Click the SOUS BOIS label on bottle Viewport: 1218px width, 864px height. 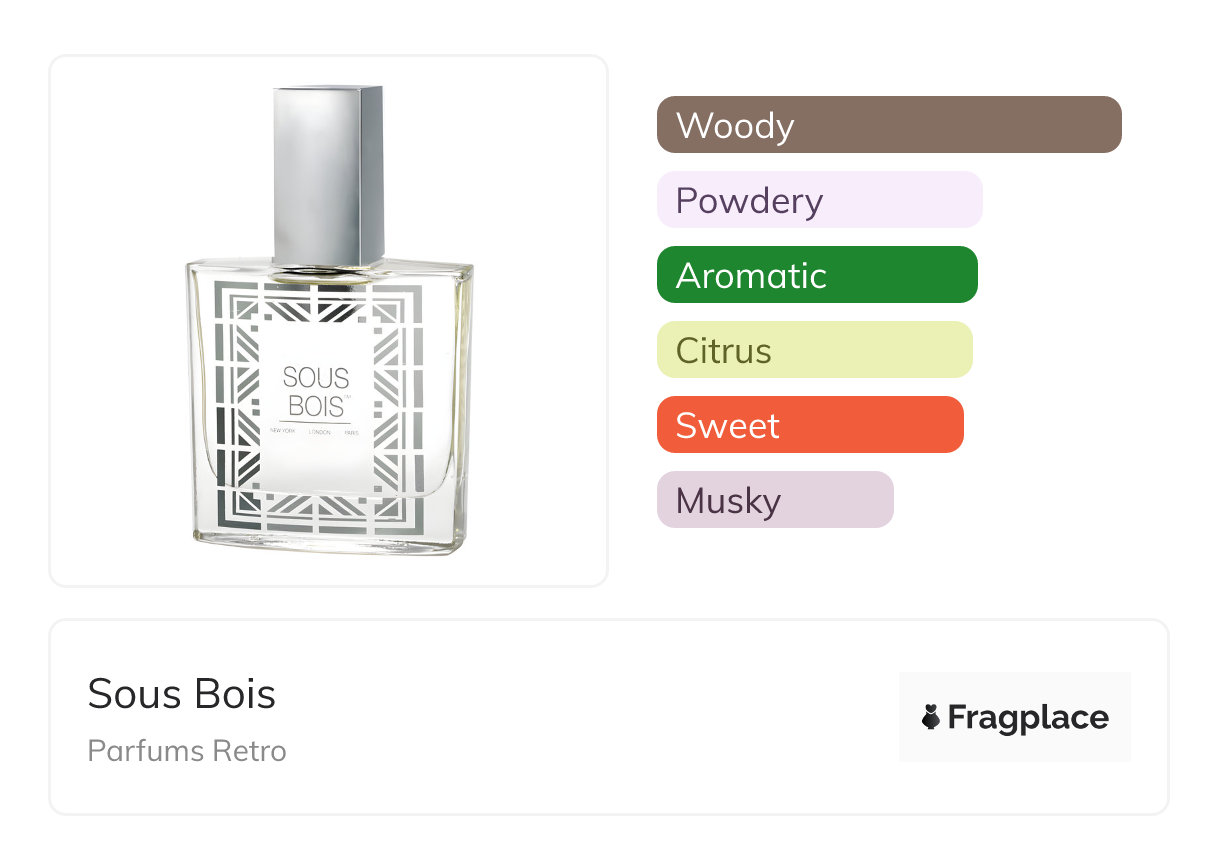tap(316, 391)
